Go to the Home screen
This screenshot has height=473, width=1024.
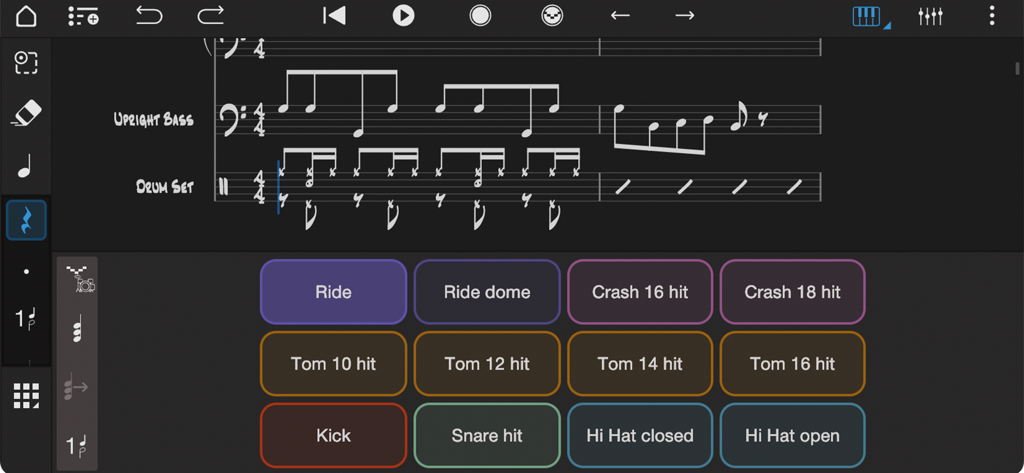(26, 16)
